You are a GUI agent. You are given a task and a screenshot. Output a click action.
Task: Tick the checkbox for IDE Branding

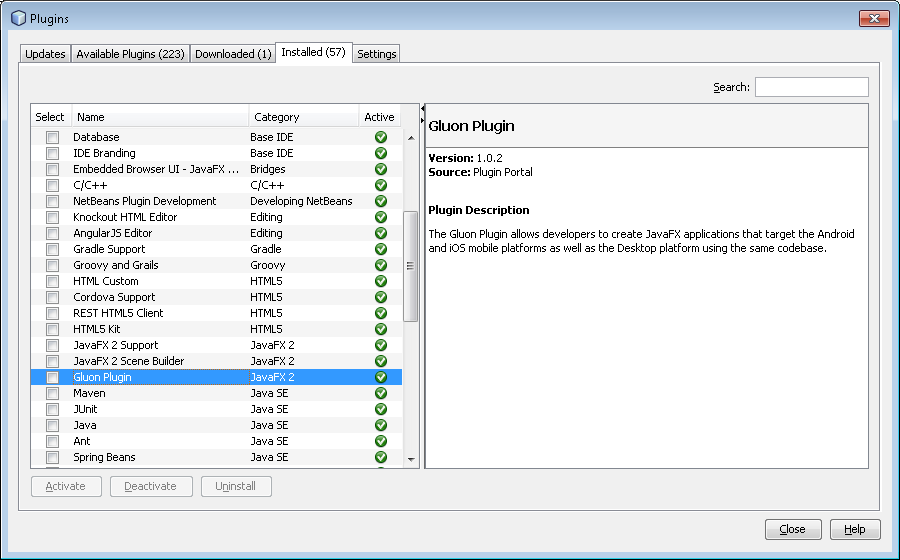pos(52,154)
